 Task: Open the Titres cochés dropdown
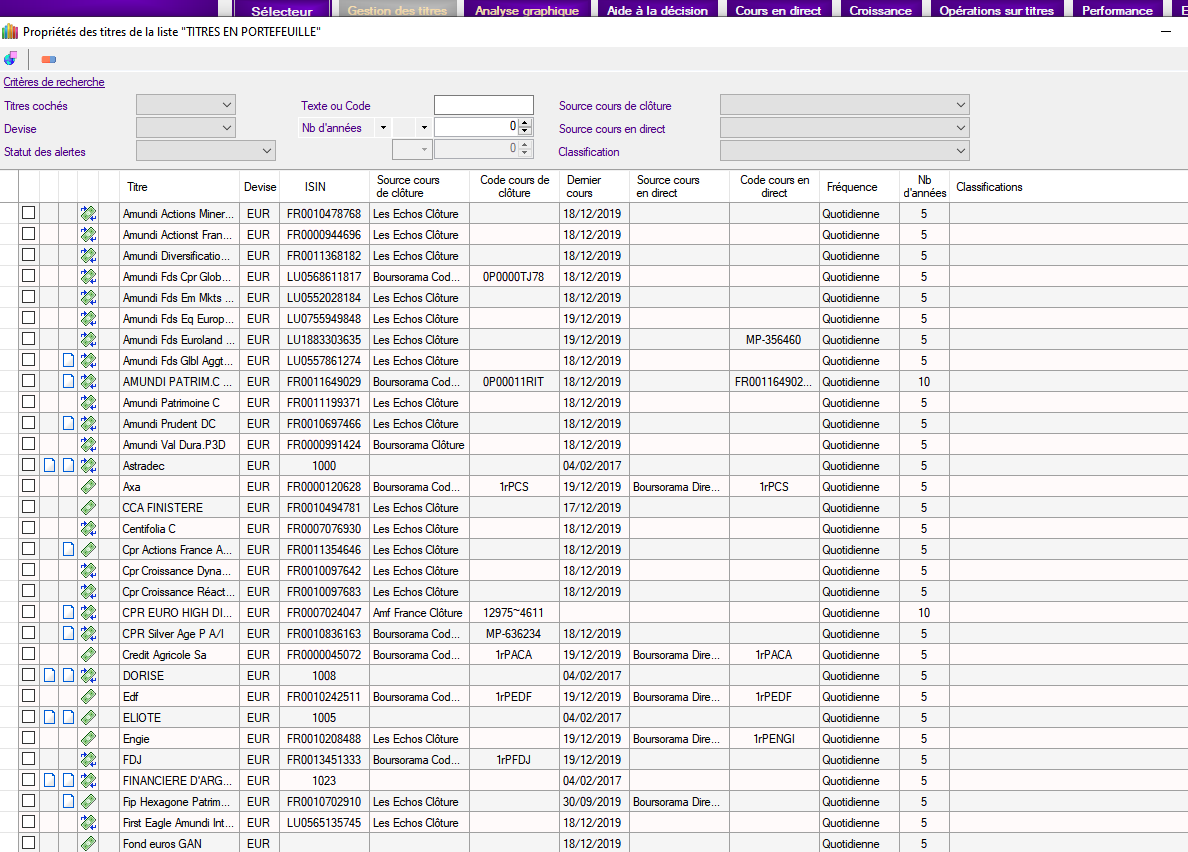(185, 105)
